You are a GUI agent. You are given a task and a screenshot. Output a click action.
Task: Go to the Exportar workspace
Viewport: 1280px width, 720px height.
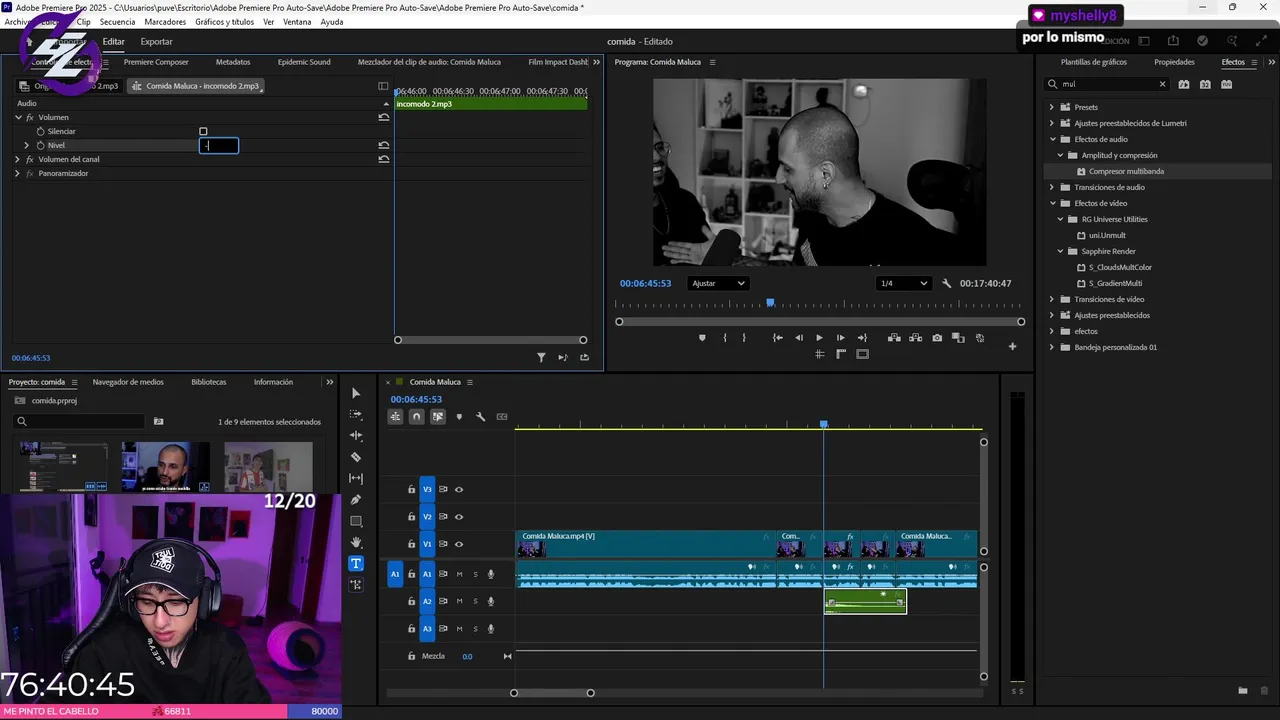[156, 41]
